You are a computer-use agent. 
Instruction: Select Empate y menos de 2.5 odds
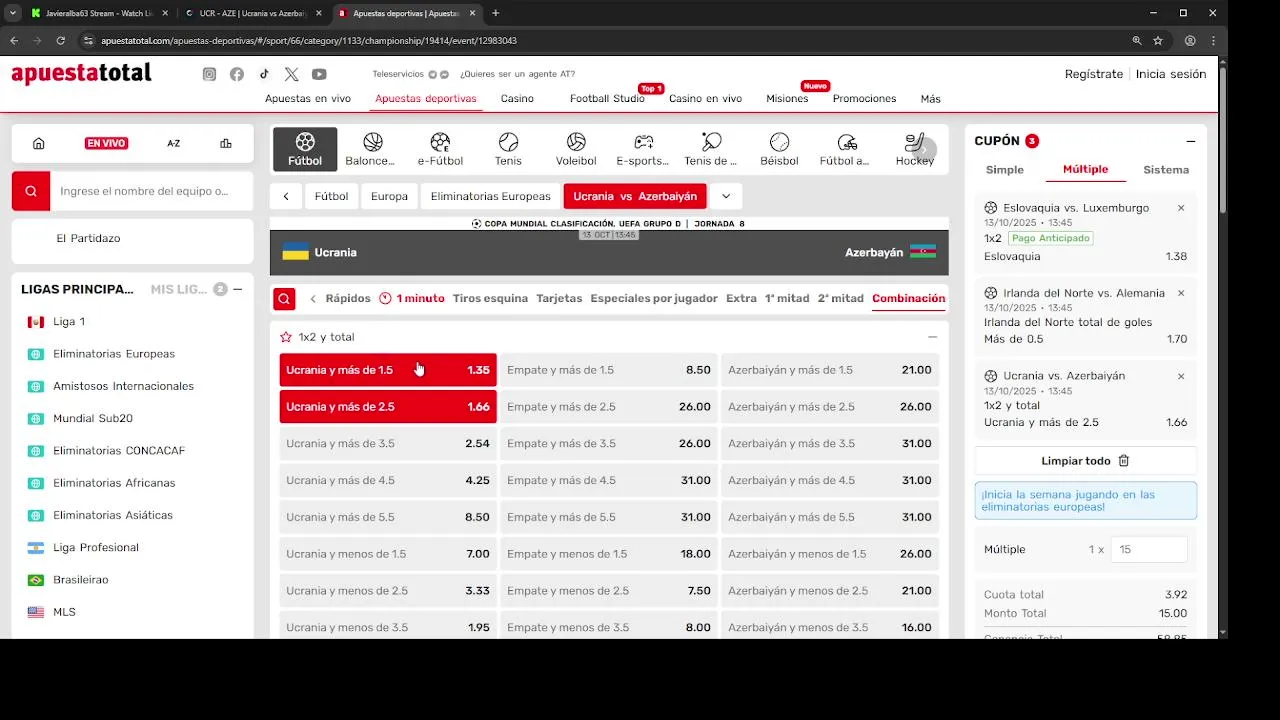click(609, 591)
